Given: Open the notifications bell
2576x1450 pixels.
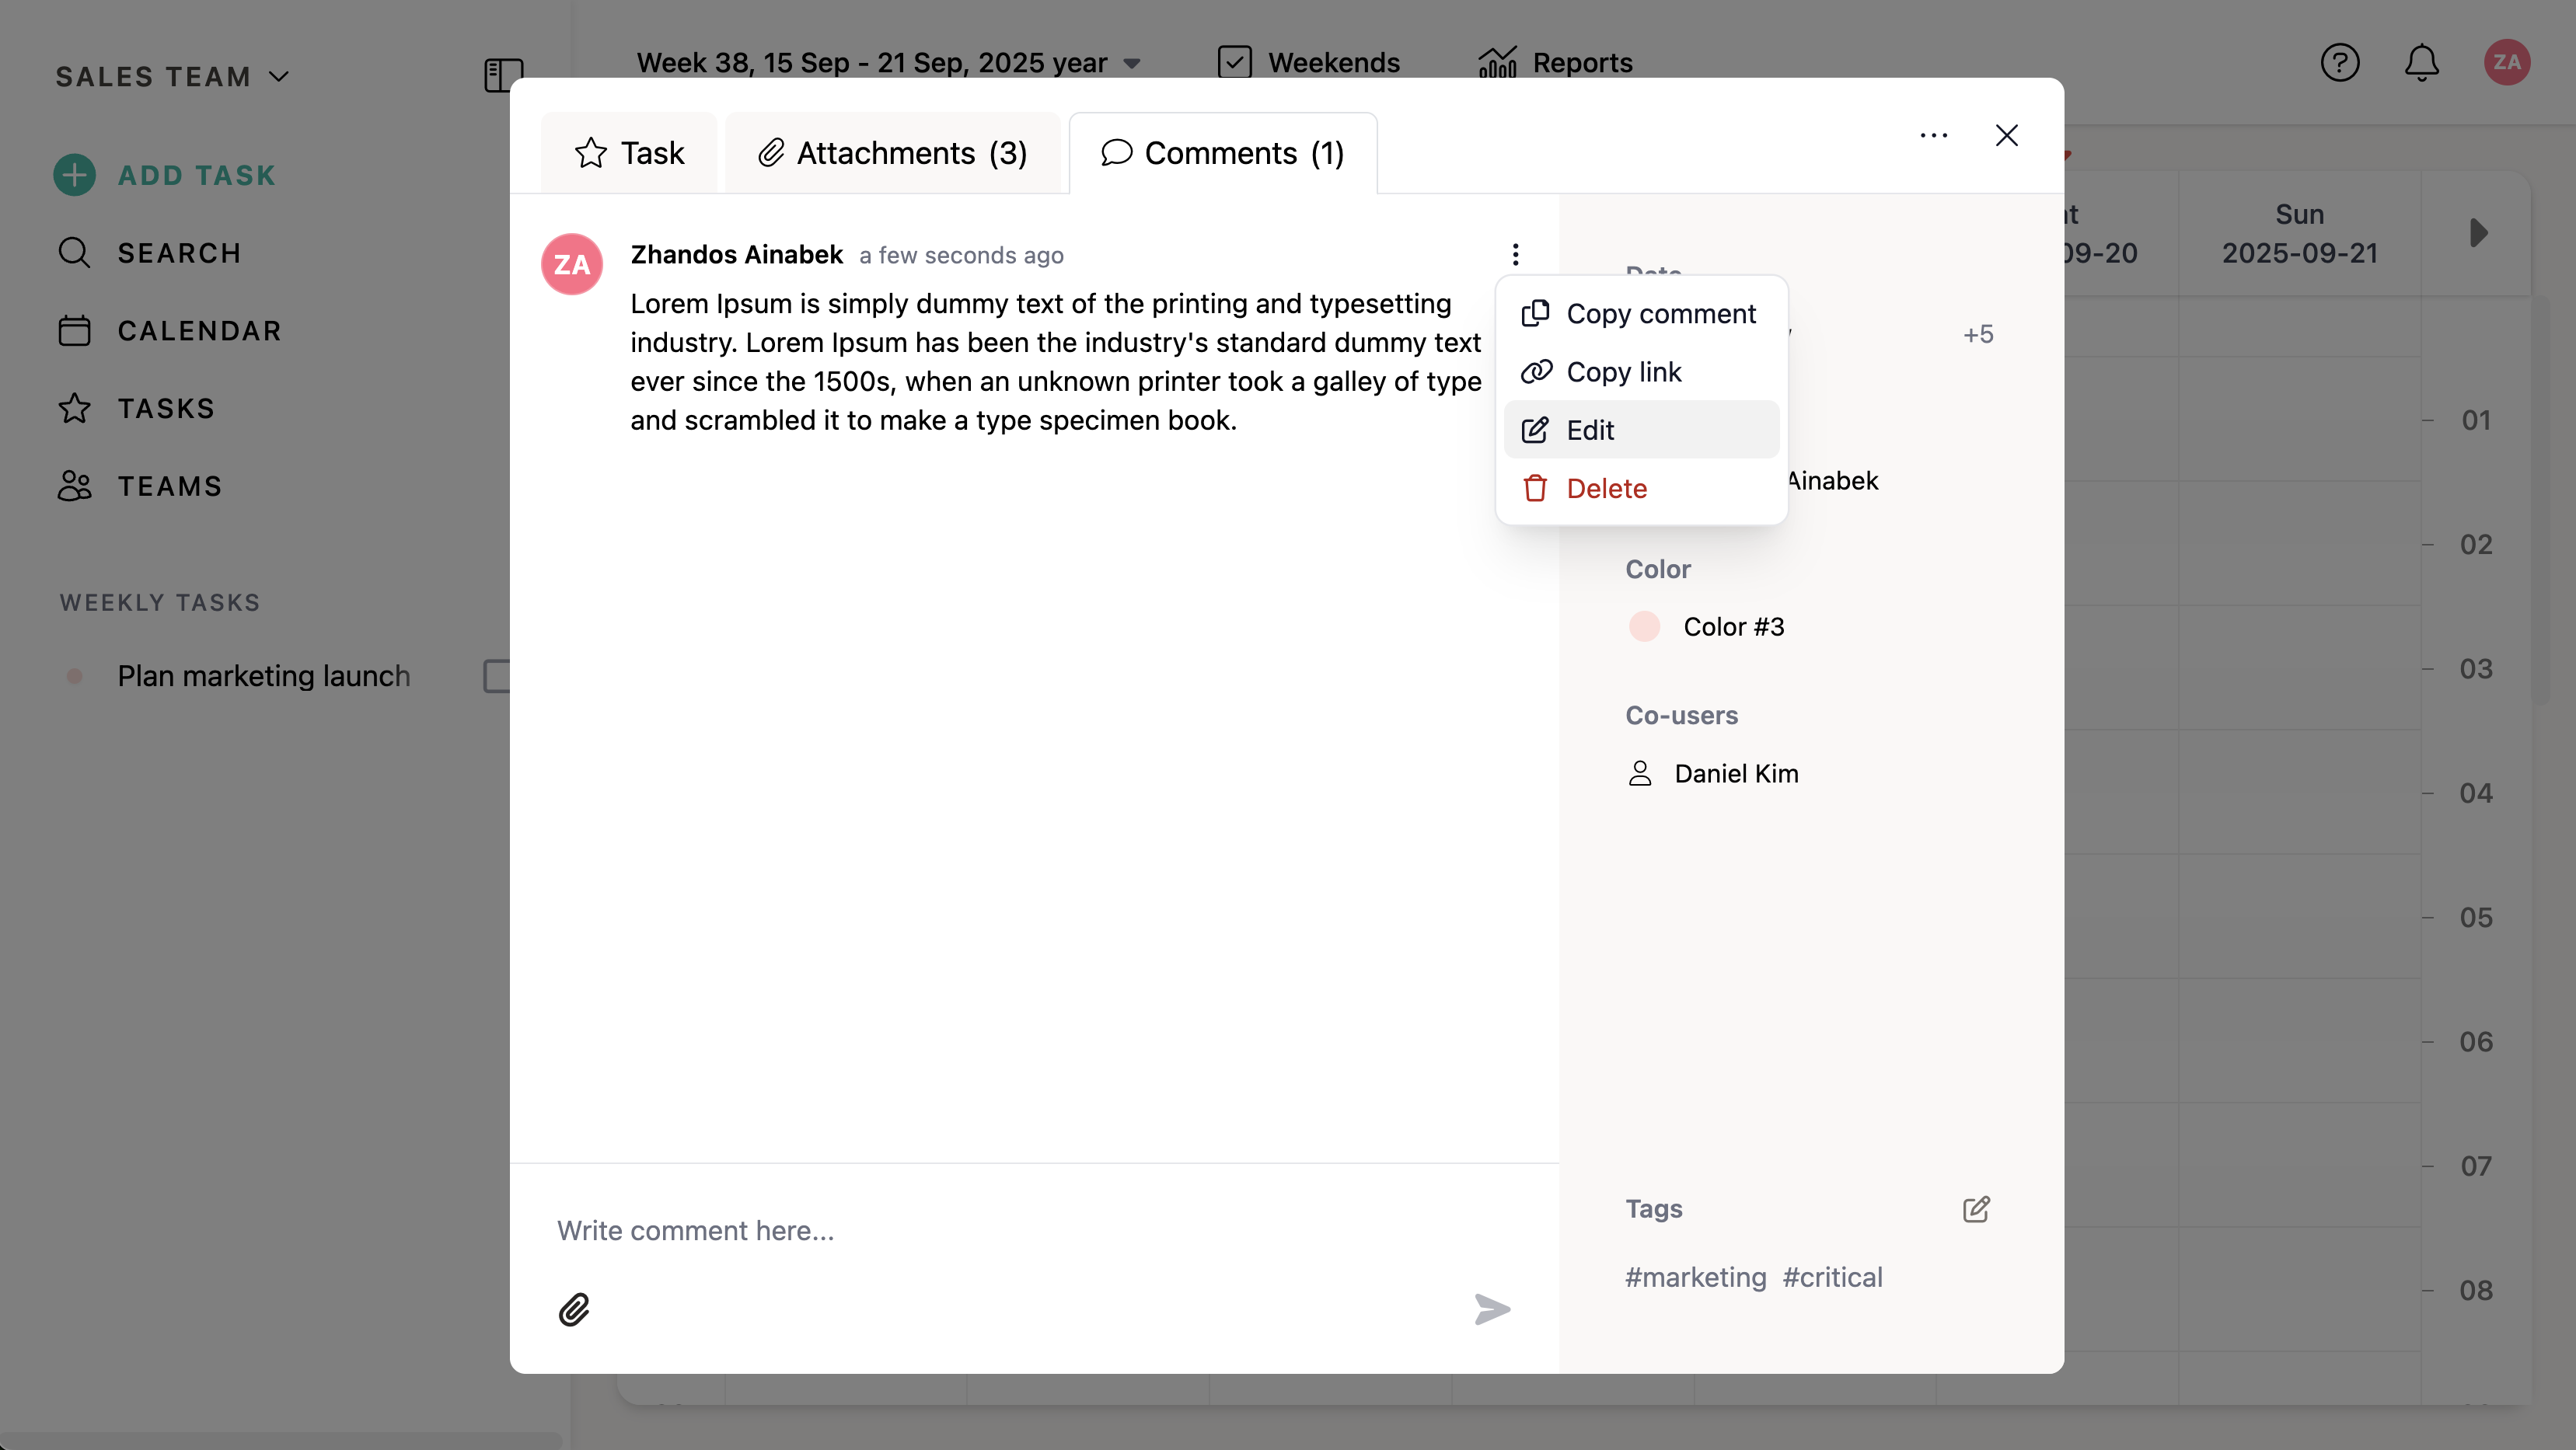Looking at the screenshot, I should 2421,63.
